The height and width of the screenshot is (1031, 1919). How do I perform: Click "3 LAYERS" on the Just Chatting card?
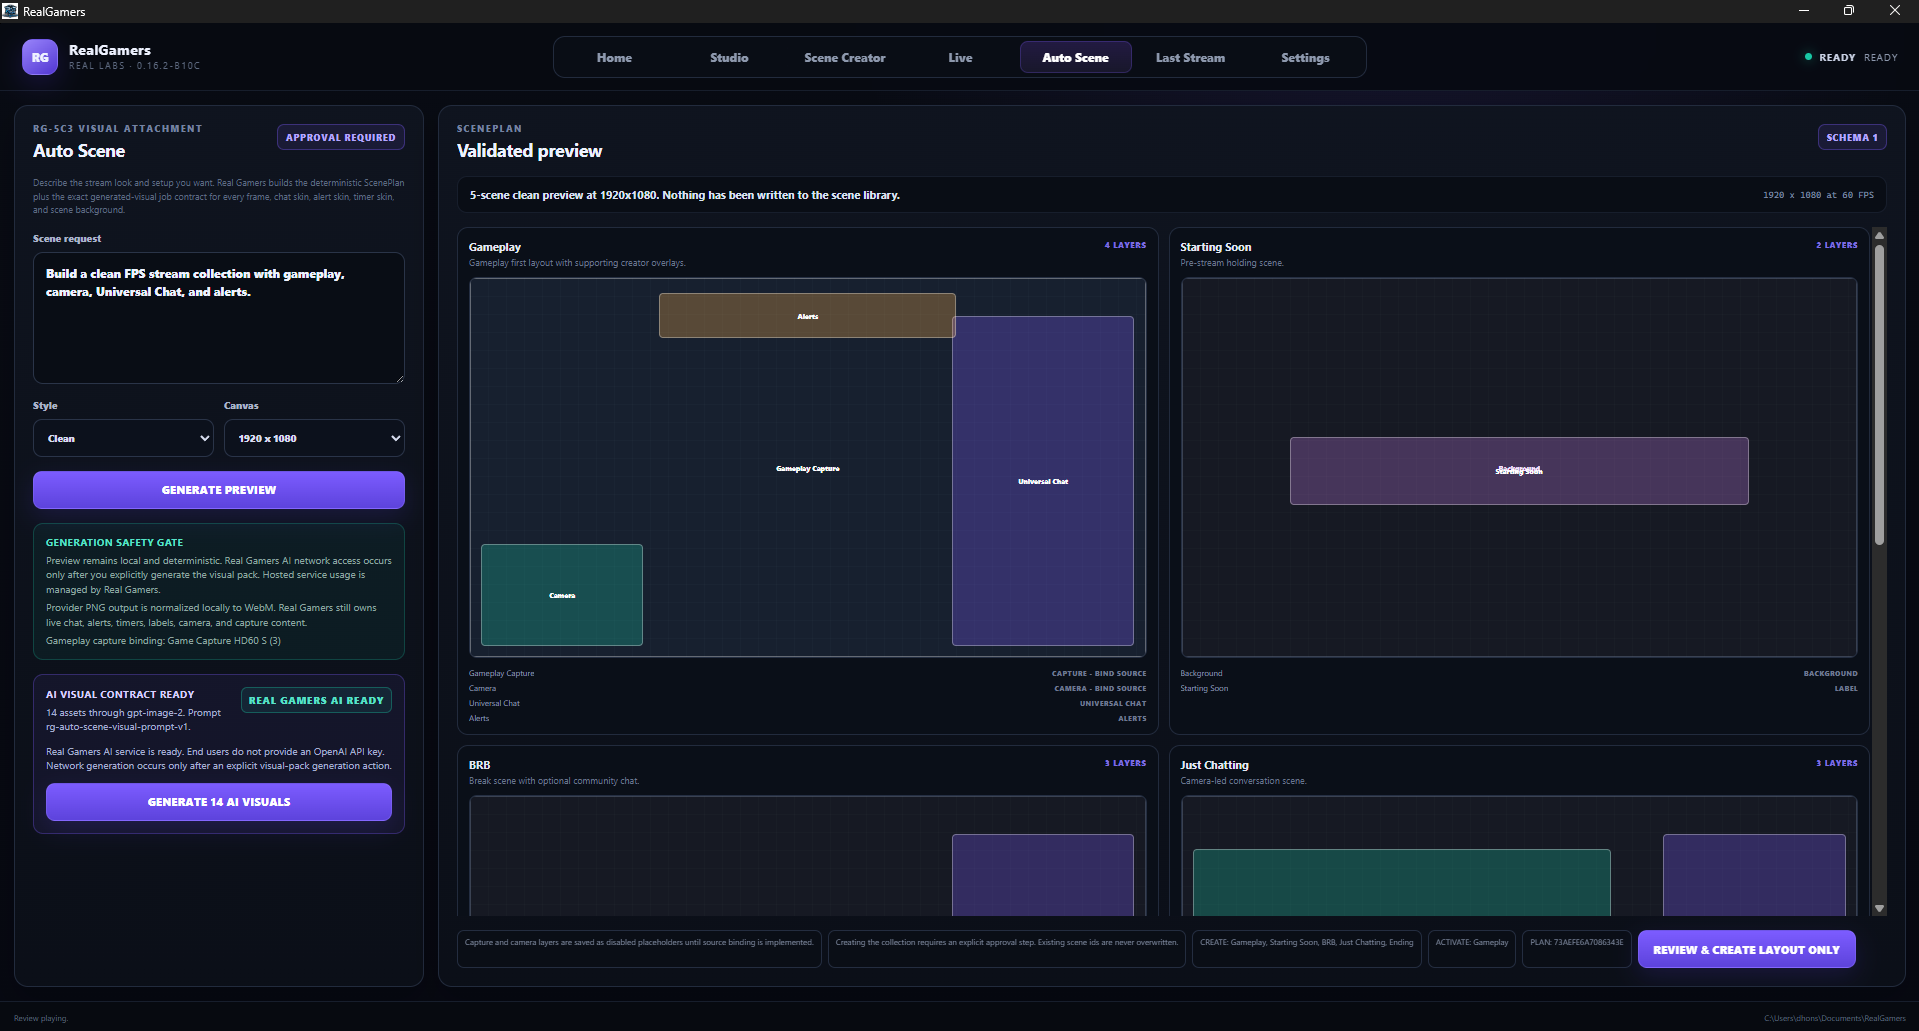pos(1837,763)
